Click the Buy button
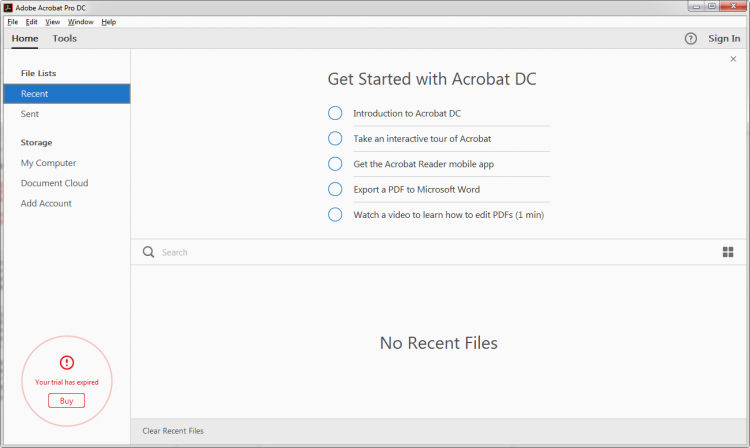This screenshot has width=750, height=448. 66,400
